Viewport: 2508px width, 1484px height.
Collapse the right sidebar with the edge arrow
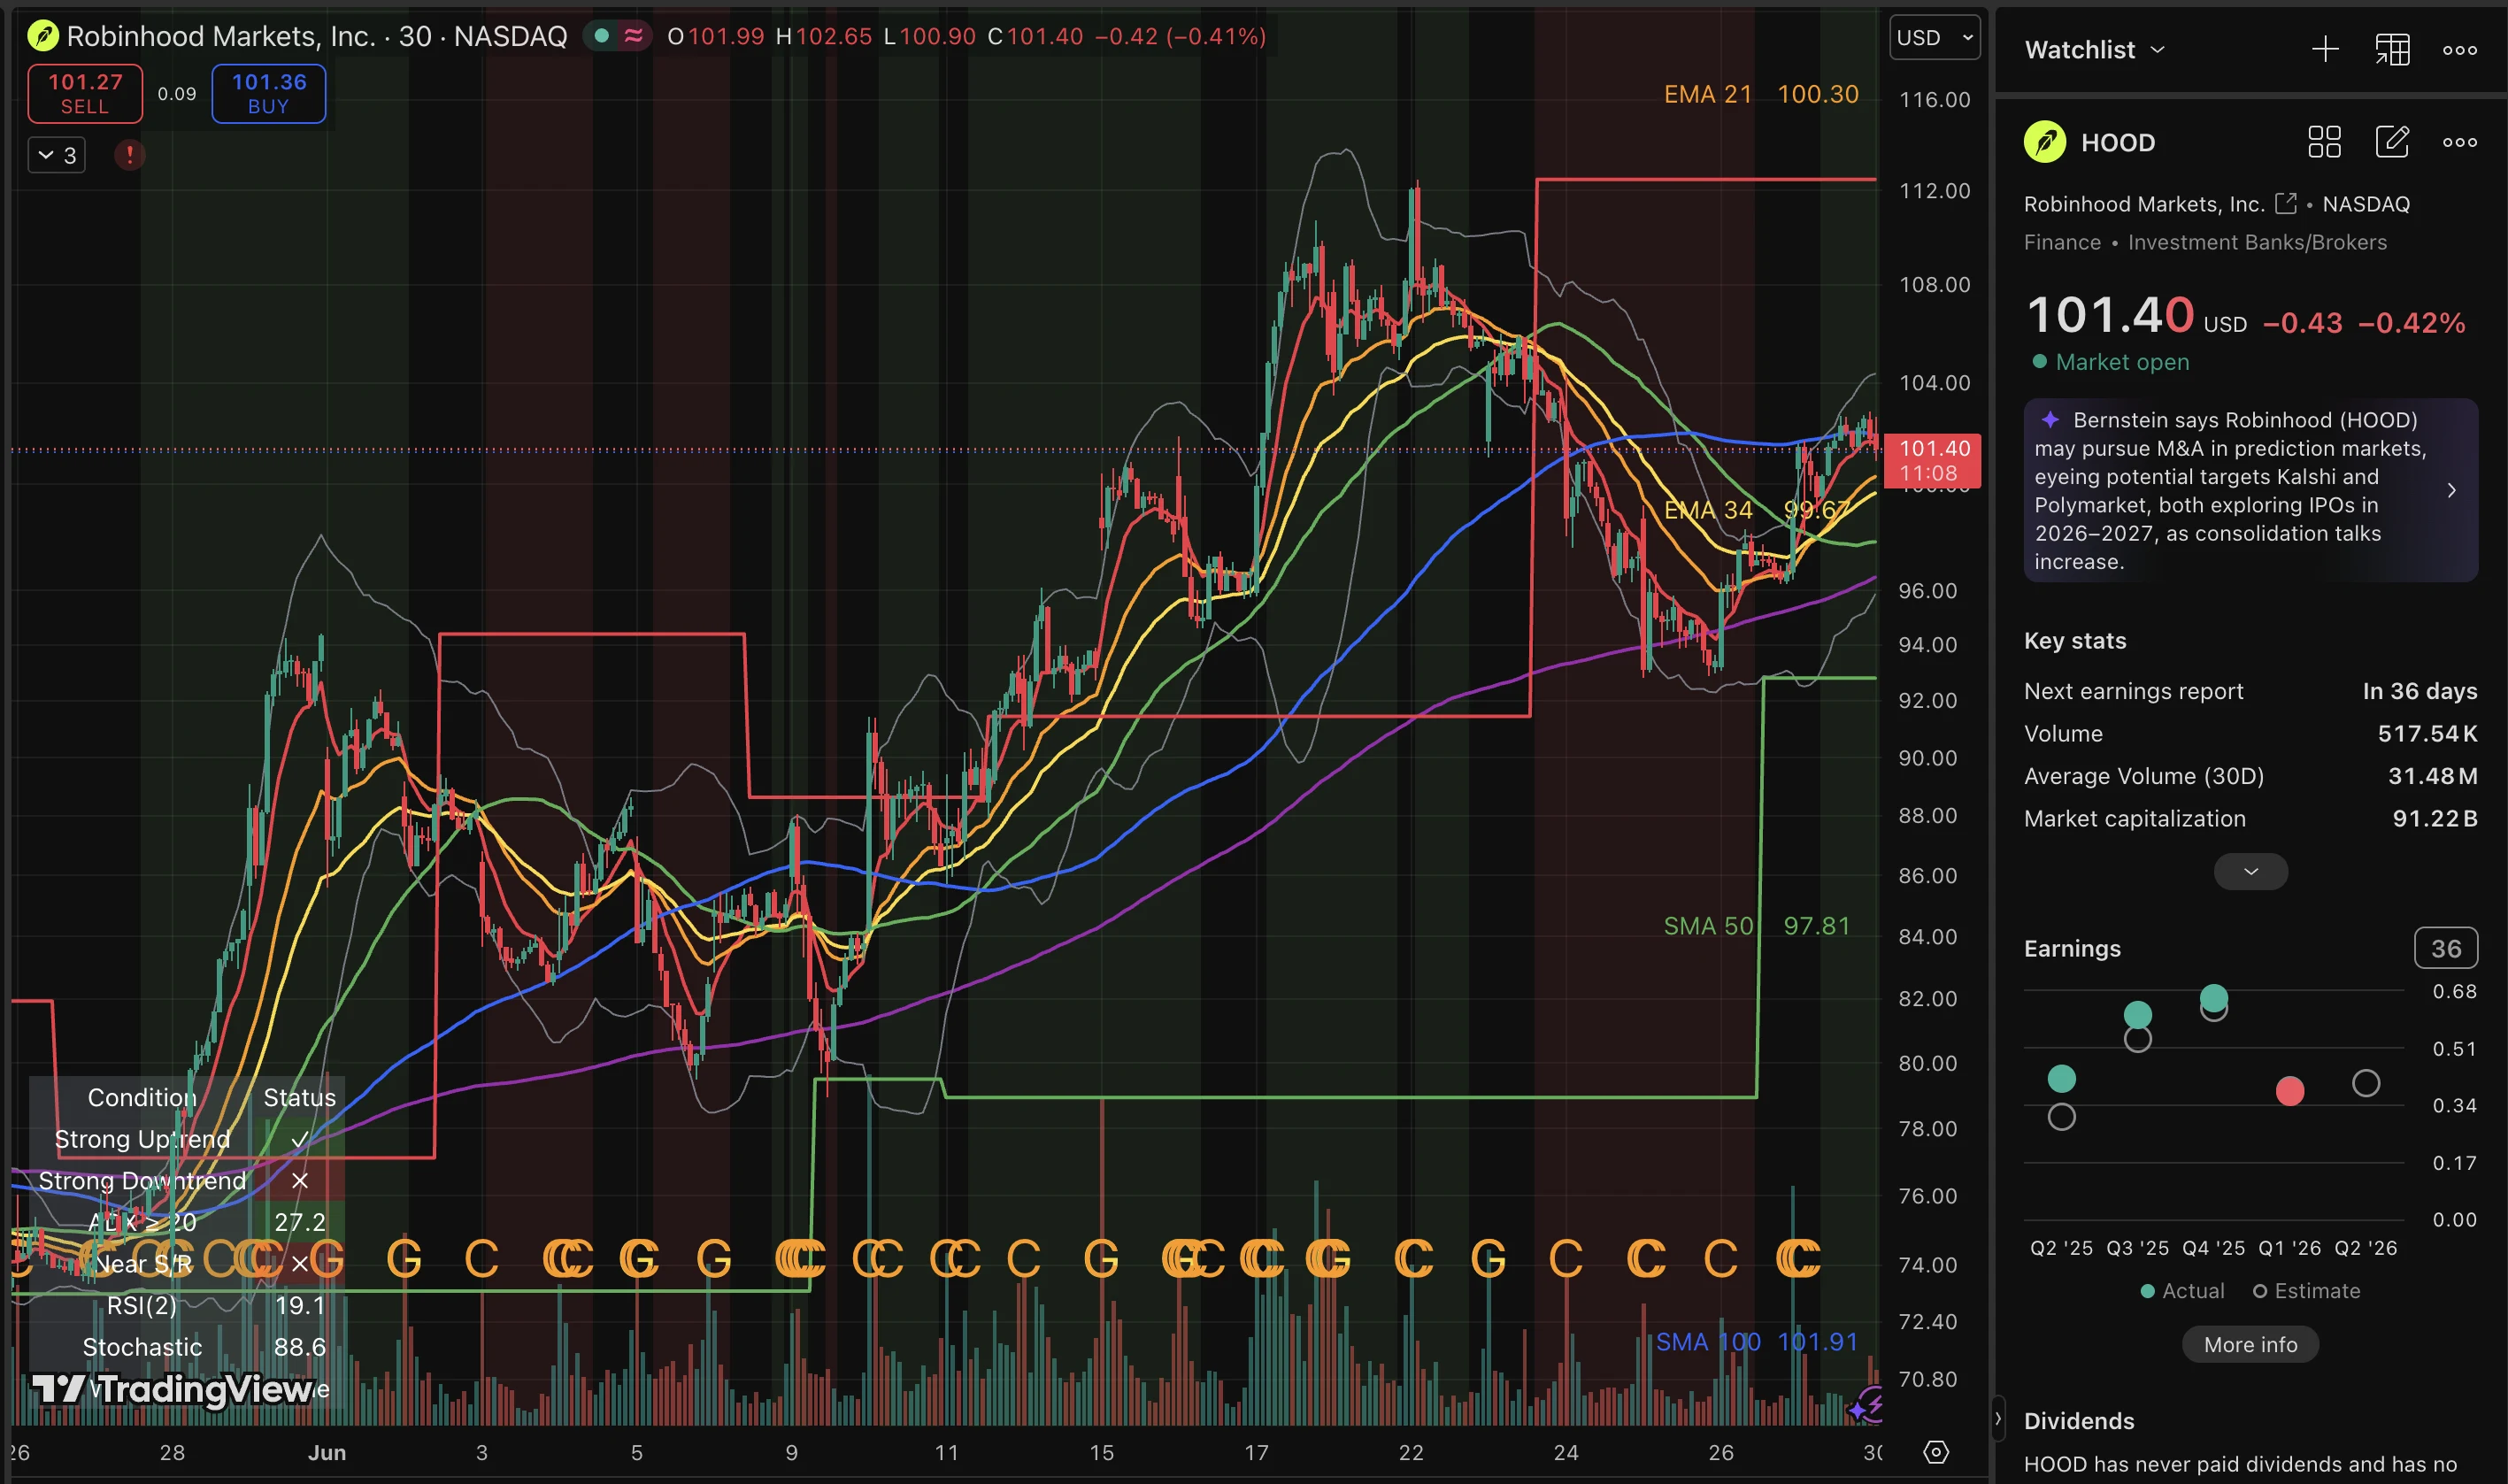point(1997,1419)
